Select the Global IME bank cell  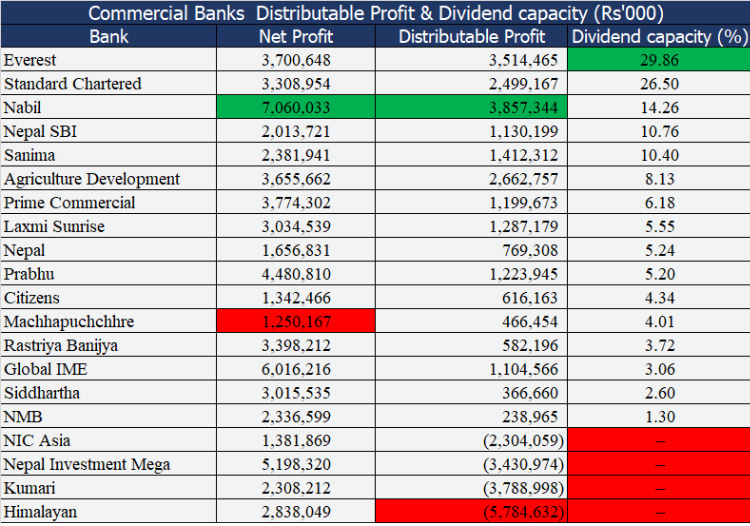pyautogui.click(x=108, y=369)
